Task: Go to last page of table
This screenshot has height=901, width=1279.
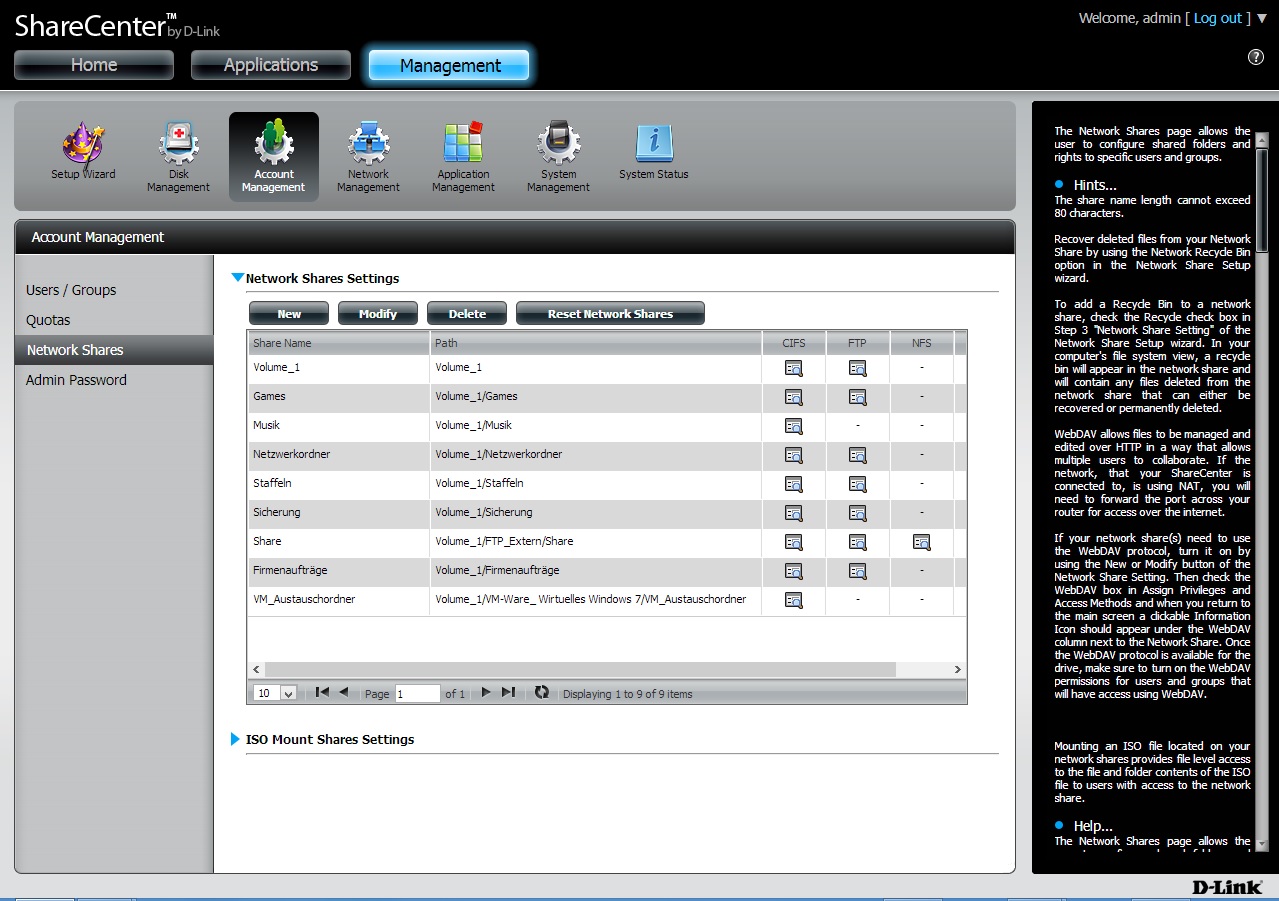Action: click(508, 692)
